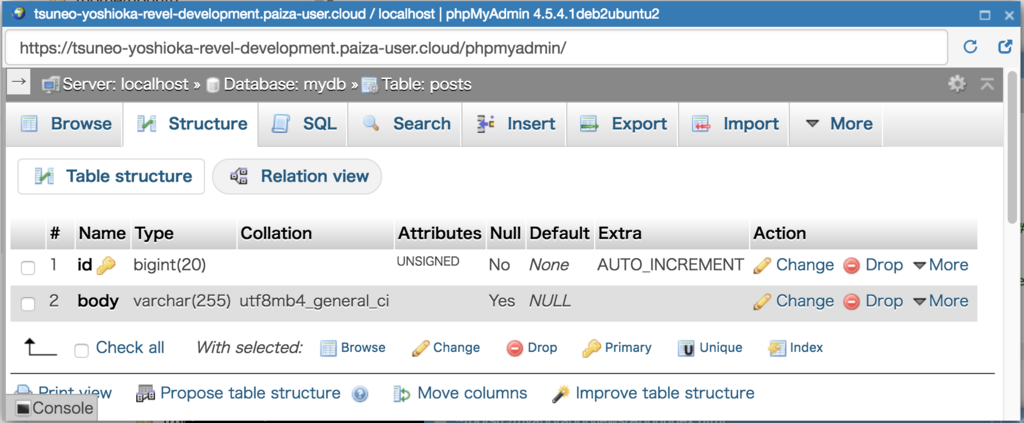Image resolution: width=1024 pixels, height=423 pixels.
Task: Click Change for the id column
Action: click(793, 265)
